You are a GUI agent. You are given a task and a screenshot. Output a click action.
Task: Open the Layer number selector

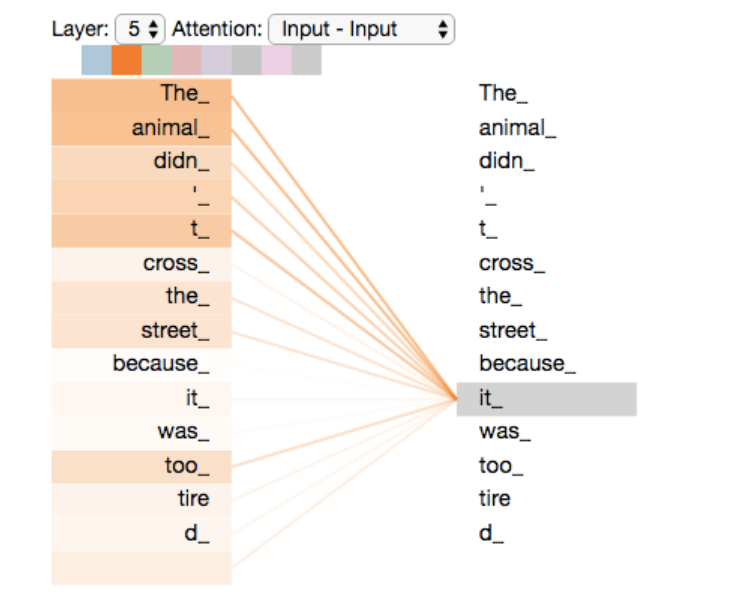pyautogui.click(x=140, y=30)
